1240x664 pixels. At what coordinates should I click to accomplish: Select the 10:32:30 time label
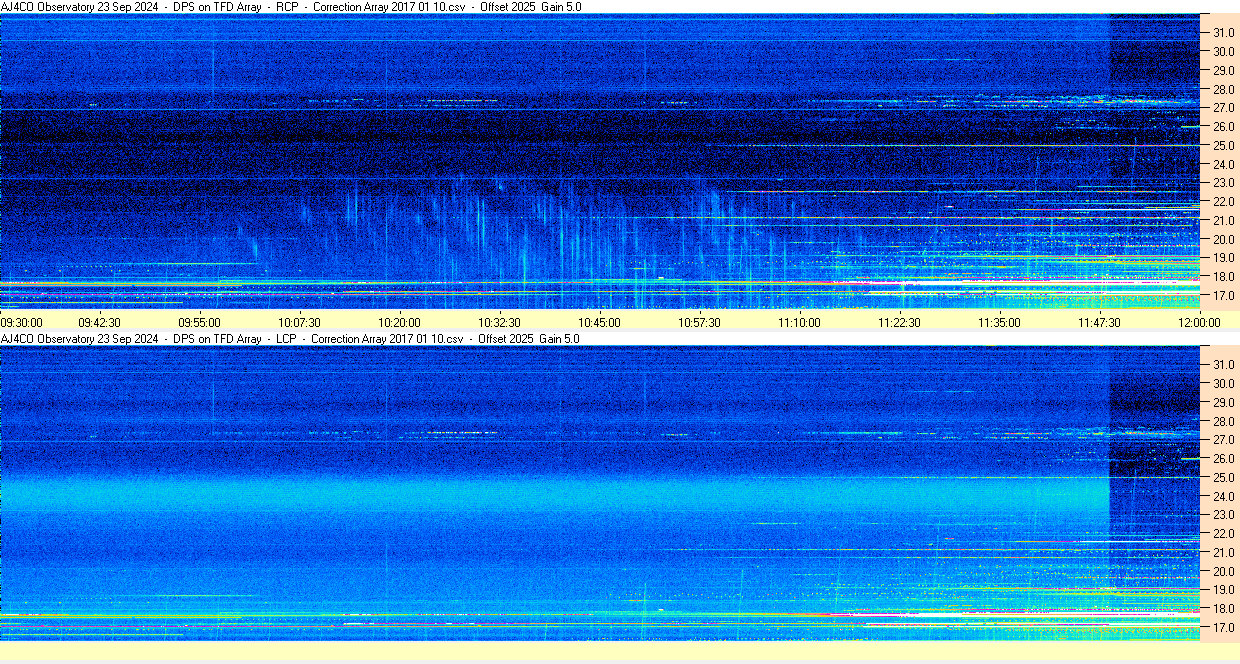point(499,322)
